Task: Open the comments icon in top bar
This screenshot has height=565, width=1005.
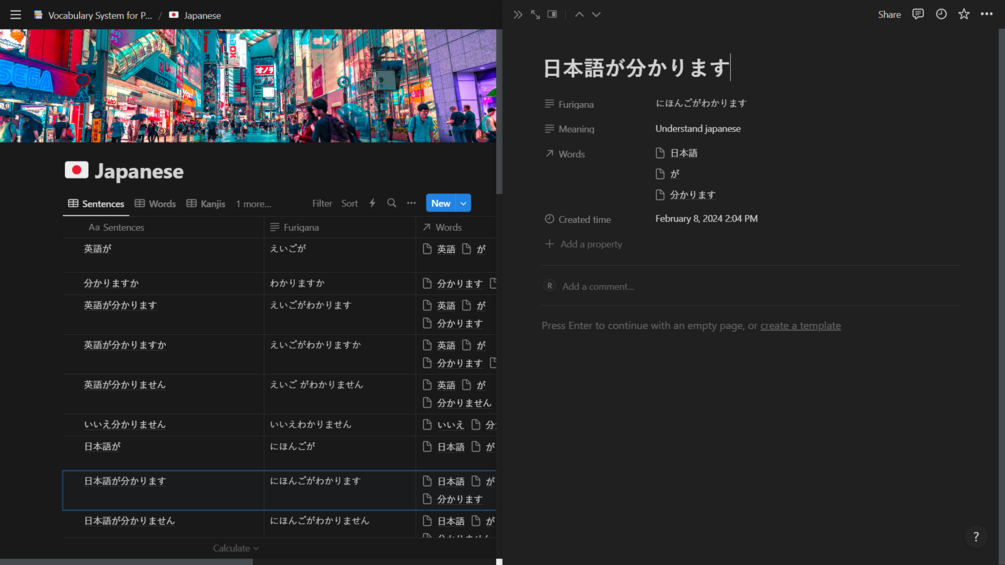Action: point(918,14)
